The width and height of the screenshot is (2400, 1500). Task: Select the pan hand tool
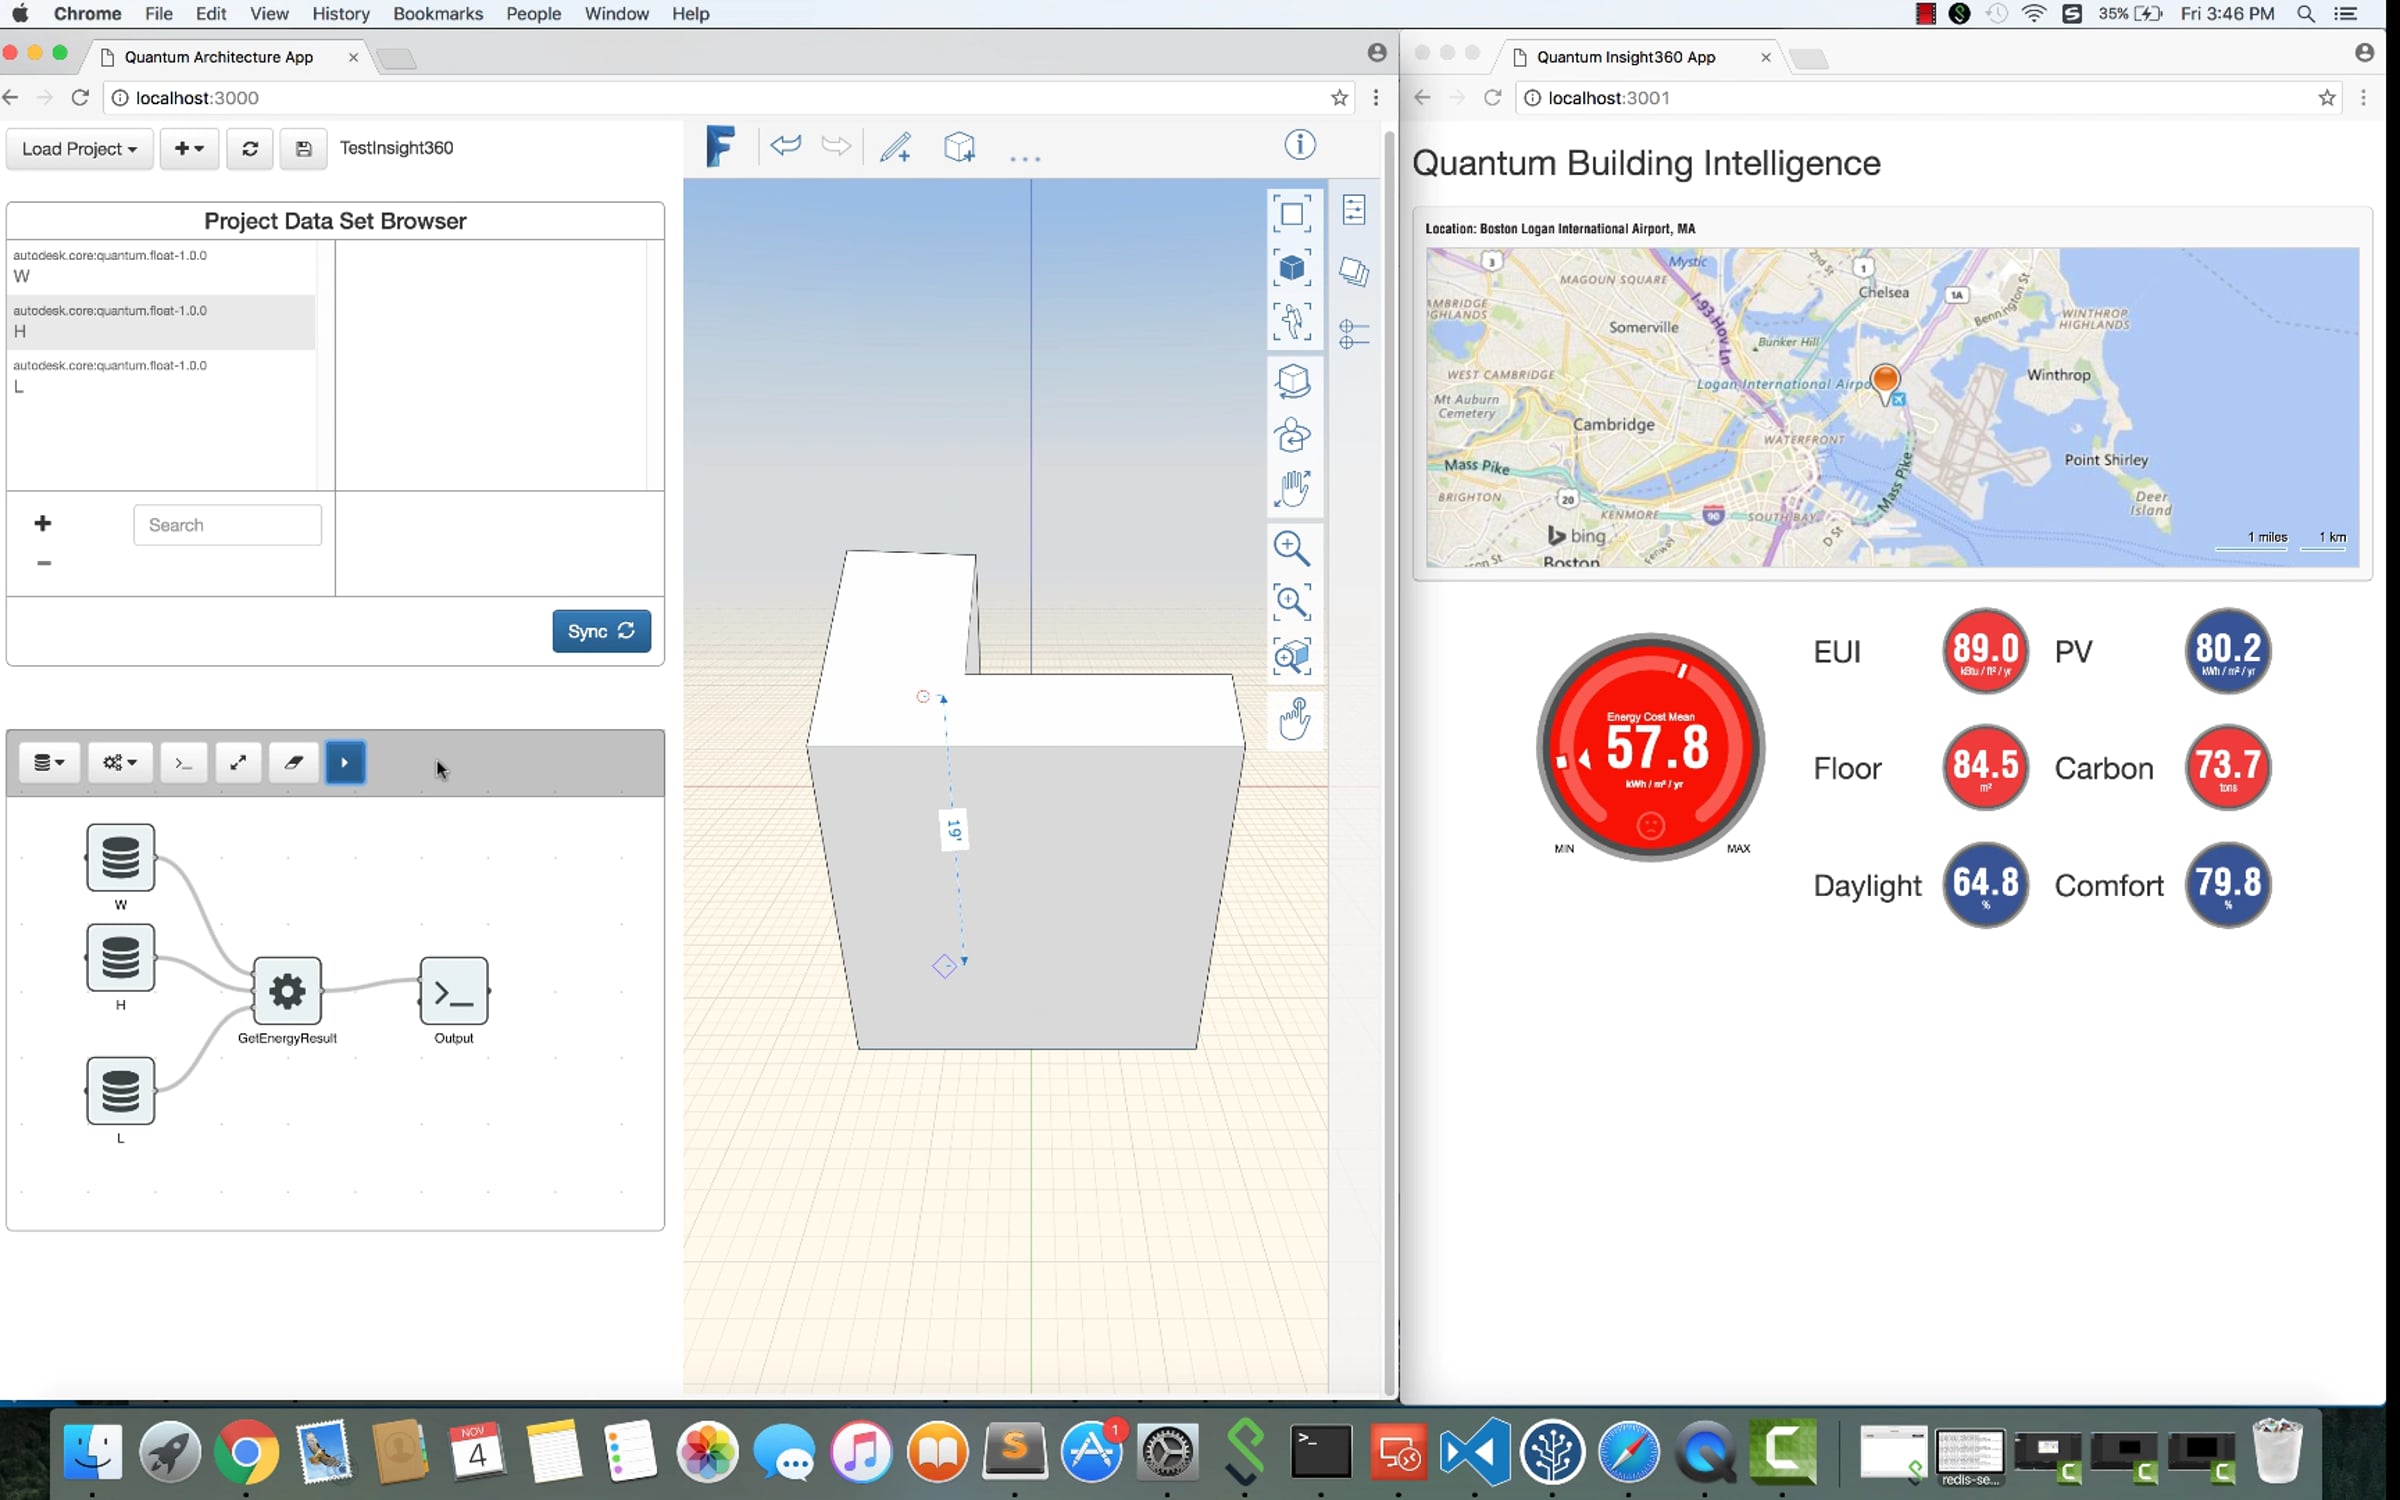pos(1292,490)
